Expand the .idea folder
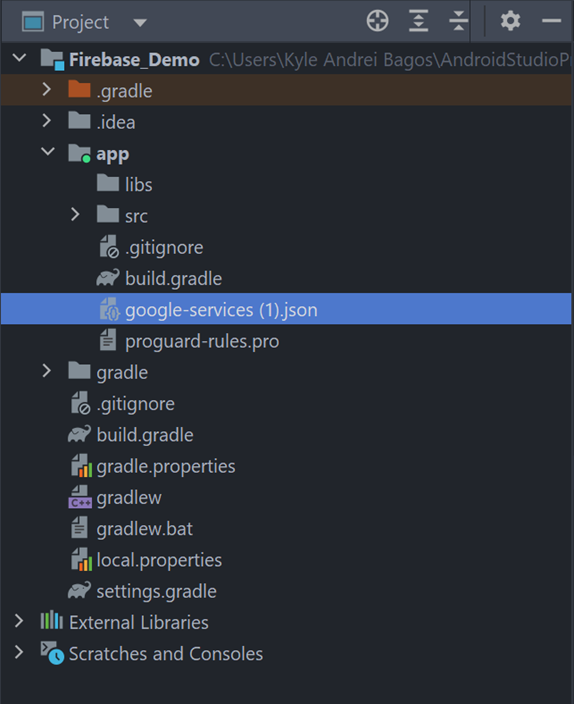The image size is (574, 704). click(47, 120)
